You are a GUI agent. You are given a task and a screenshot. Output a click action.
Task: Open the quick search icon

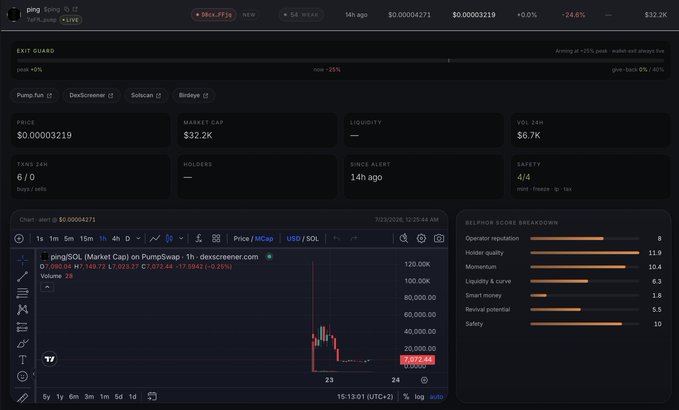[x=404, y=239]
